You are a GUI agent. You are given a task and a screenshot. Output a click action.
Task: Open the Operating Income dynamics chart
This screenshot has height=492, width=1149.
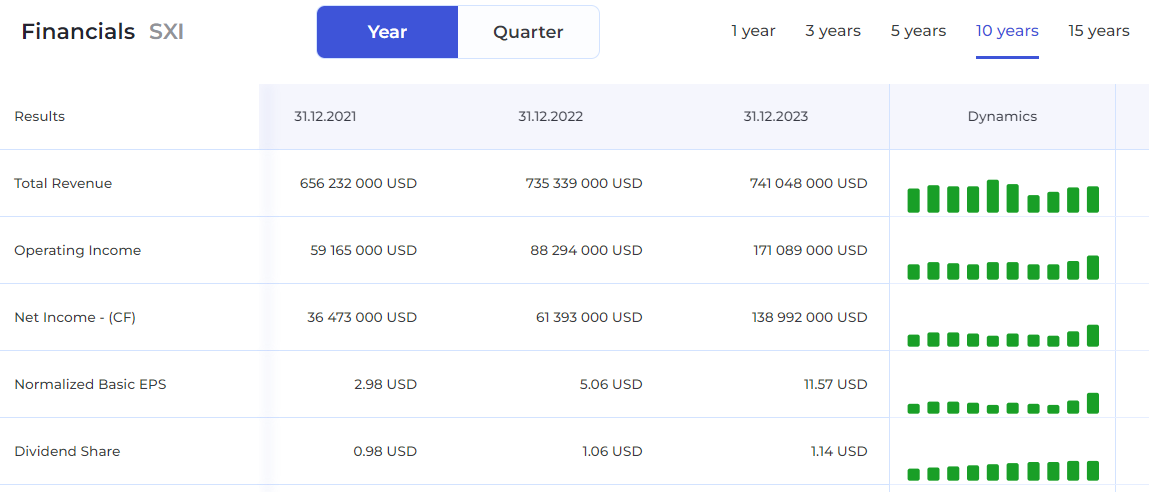1002,267
